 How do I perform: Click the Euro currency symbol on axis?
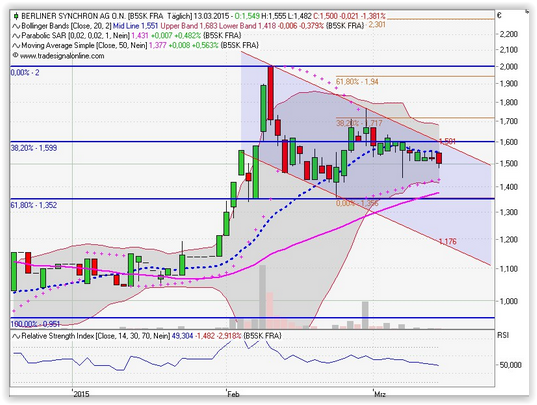pos(499,16)
